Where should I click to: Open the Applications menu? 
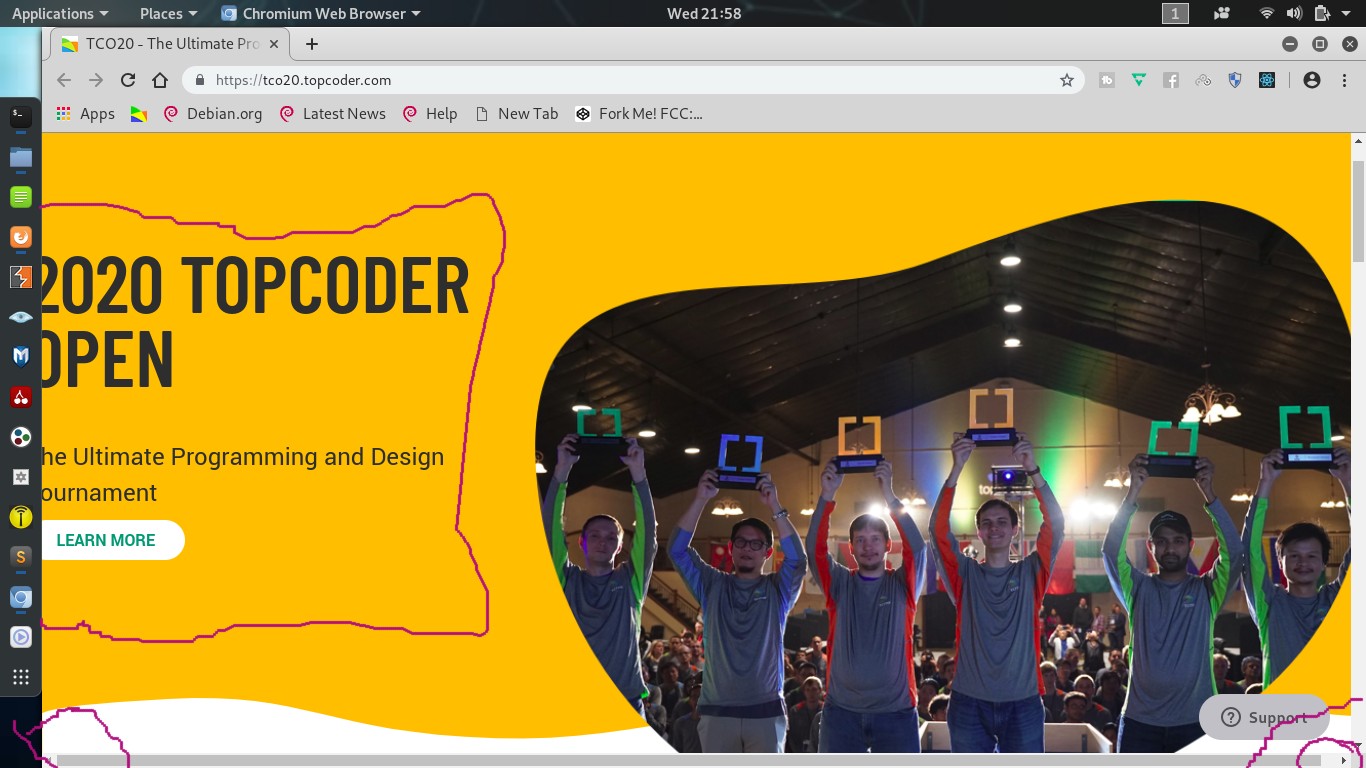coord(59,13)
